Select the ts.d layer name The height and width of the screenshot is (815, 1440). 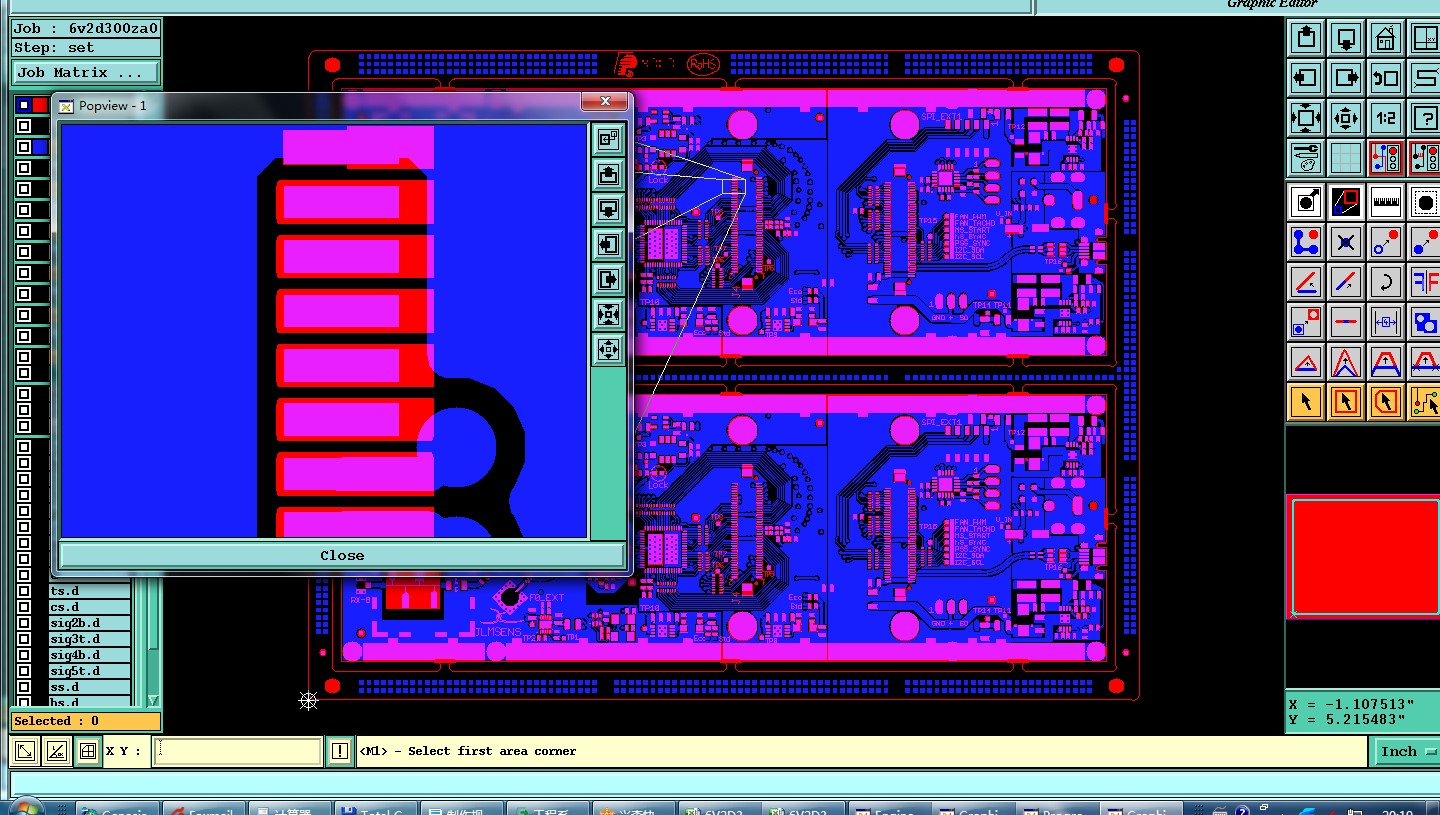[90, 591]
